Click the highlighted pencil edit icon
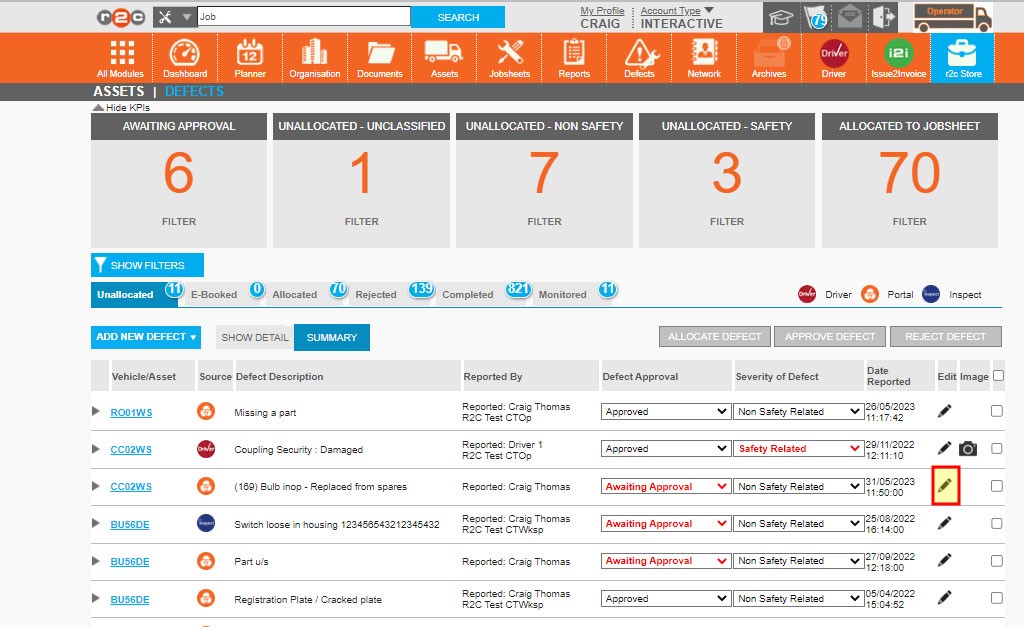The image size is (1024, 627). (945, 486)
